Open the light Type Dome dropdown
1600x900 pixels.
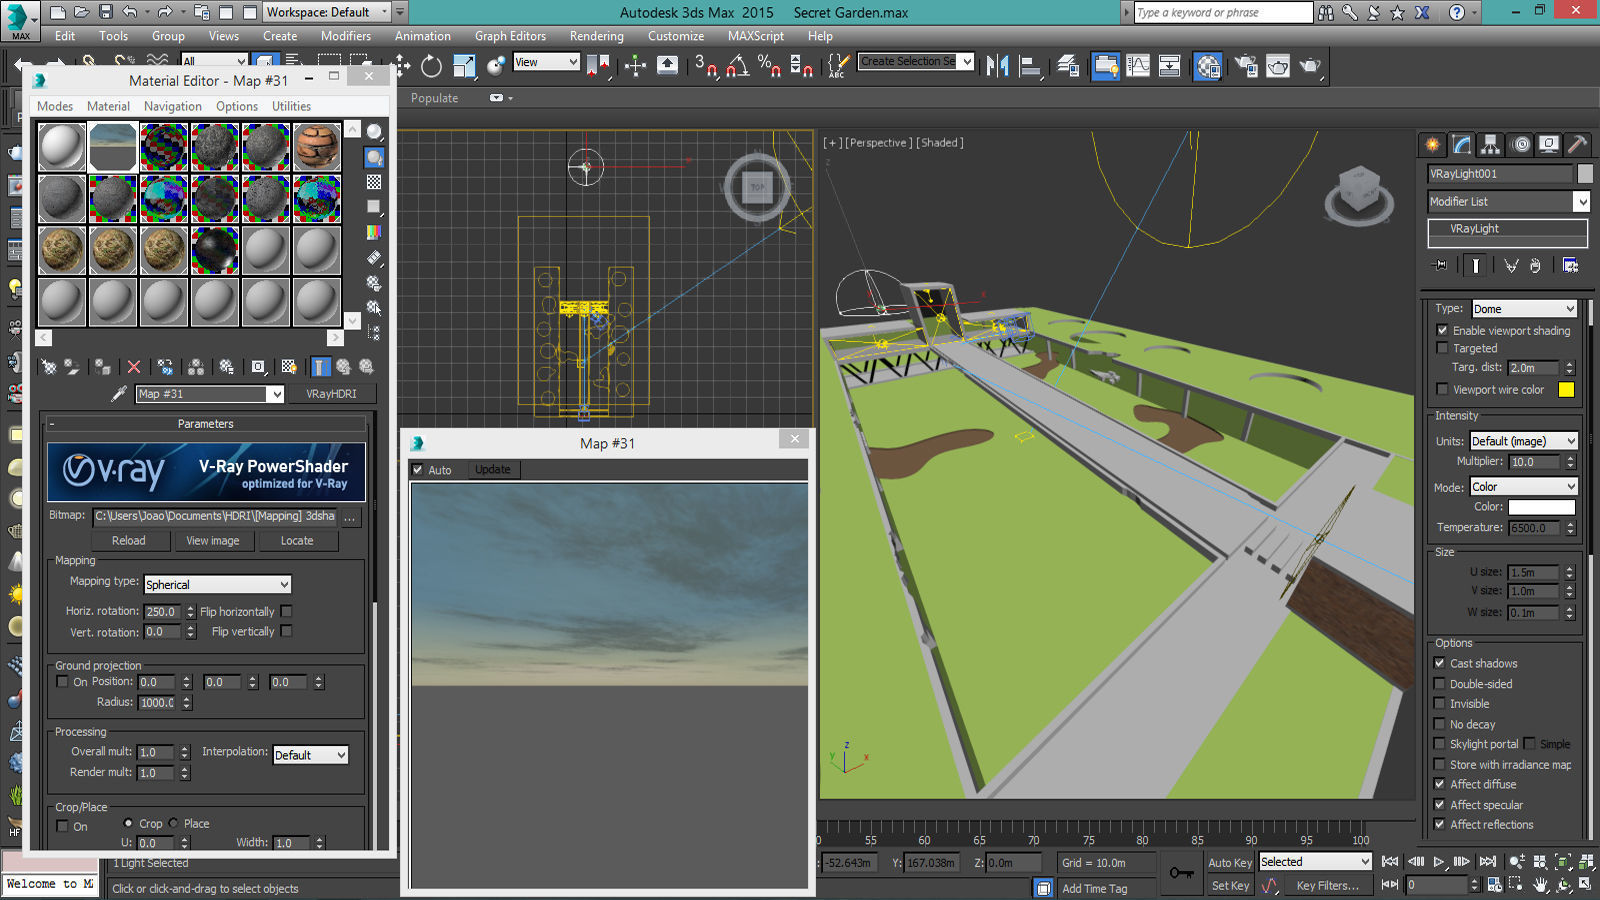1524,309
